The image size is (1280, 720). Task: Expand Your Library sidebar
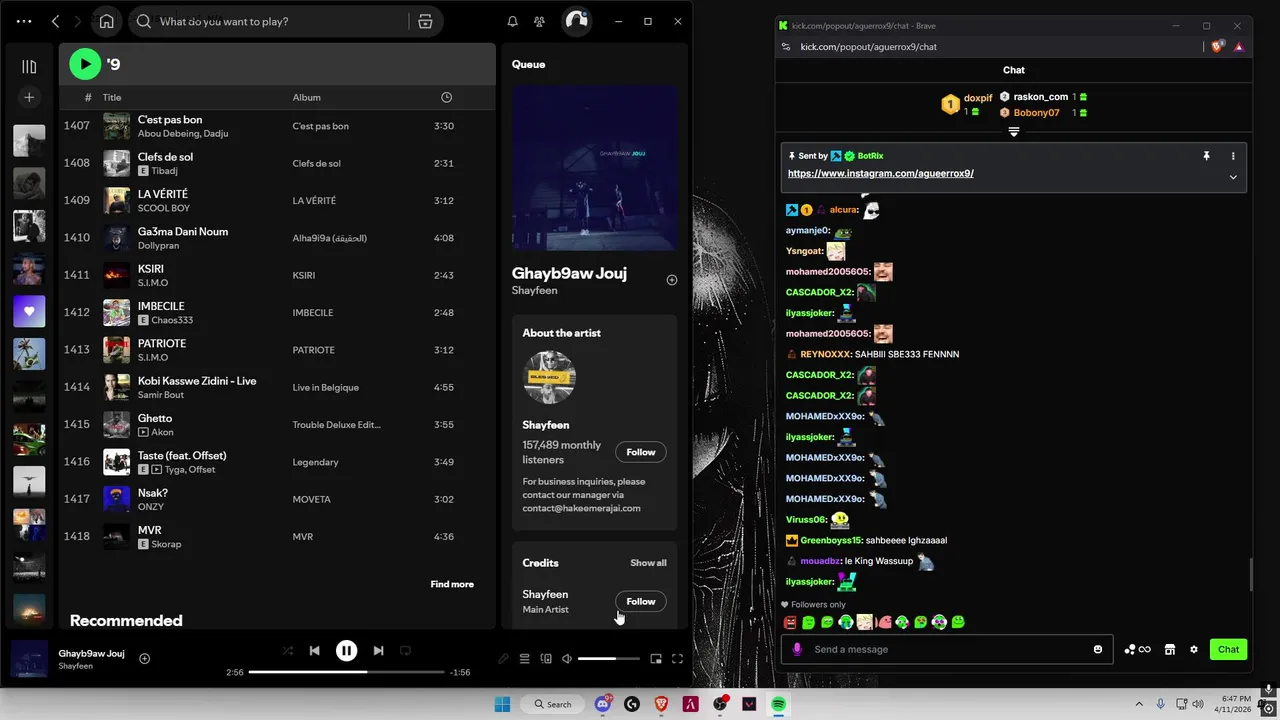click(29, 66)
